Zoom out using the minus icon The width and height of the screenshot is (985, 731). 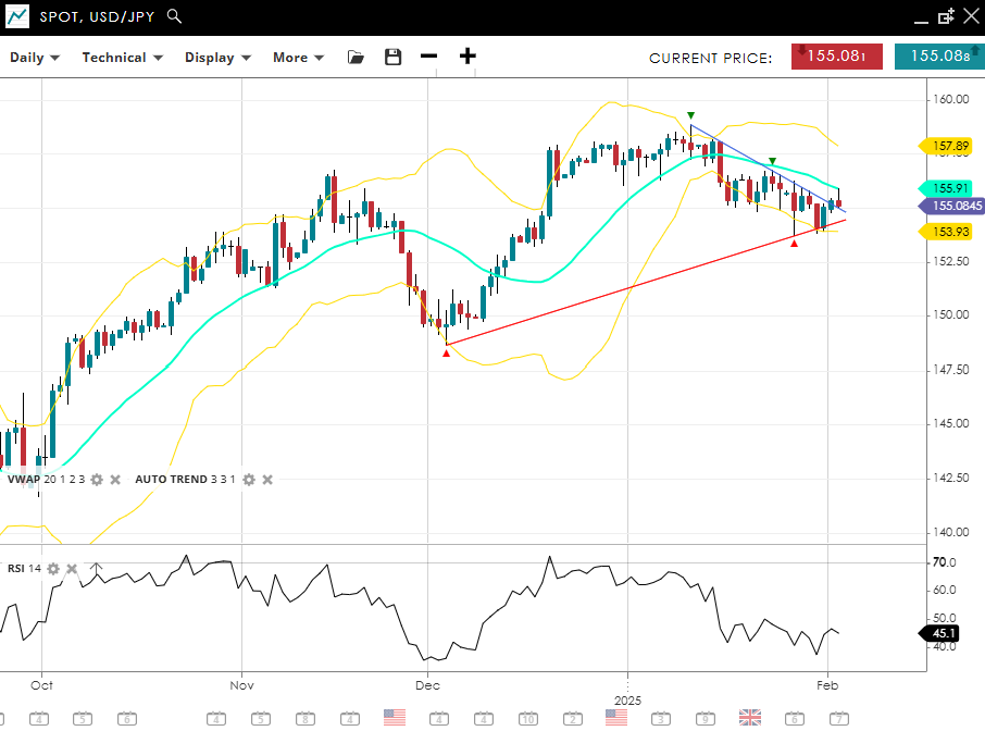point(429,56)
